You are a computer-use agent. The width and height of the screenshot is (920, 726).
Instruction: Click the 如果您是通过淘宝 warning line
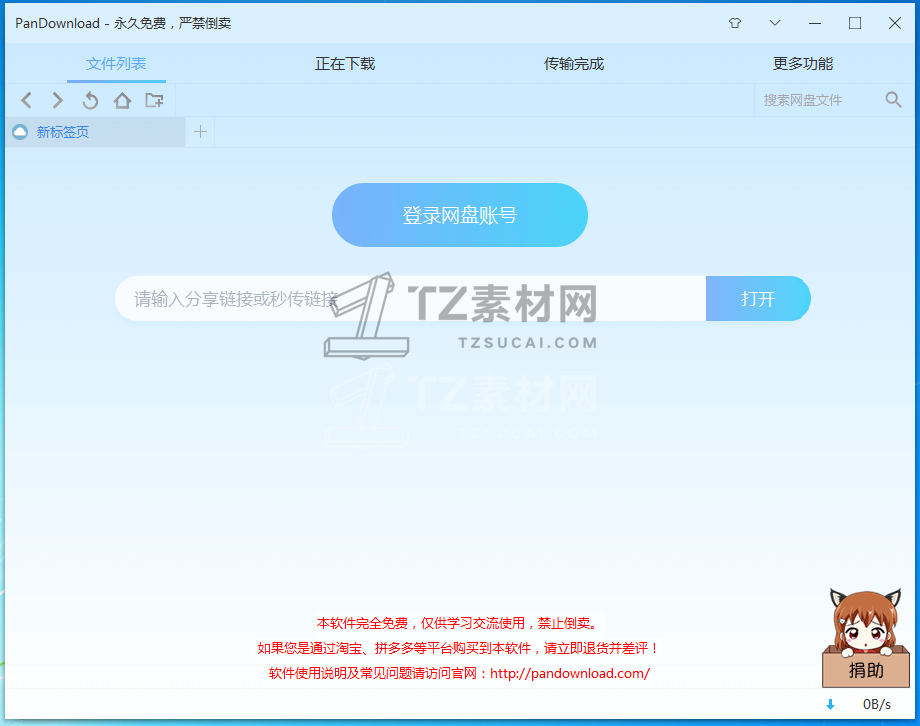click(x=459, y=648)
